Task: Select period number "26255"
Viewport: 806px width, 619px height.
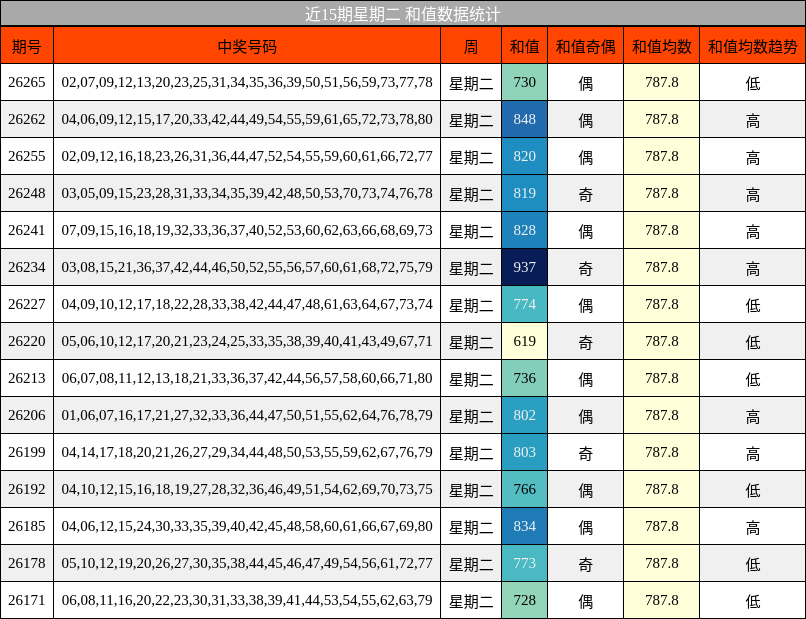Action: pyautogui.click(x=27, y=156)
